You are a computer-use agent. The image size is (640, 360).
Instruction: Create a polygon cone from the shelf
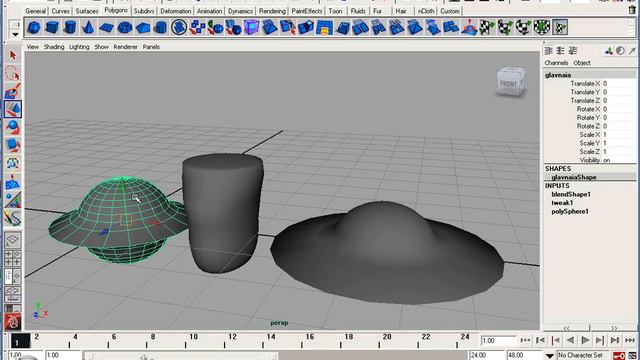[x=88, y=27]
